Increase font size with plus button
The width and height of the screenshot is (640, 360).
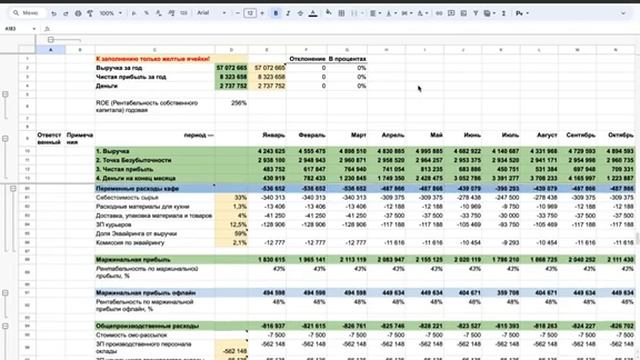[x=262, y=13]
